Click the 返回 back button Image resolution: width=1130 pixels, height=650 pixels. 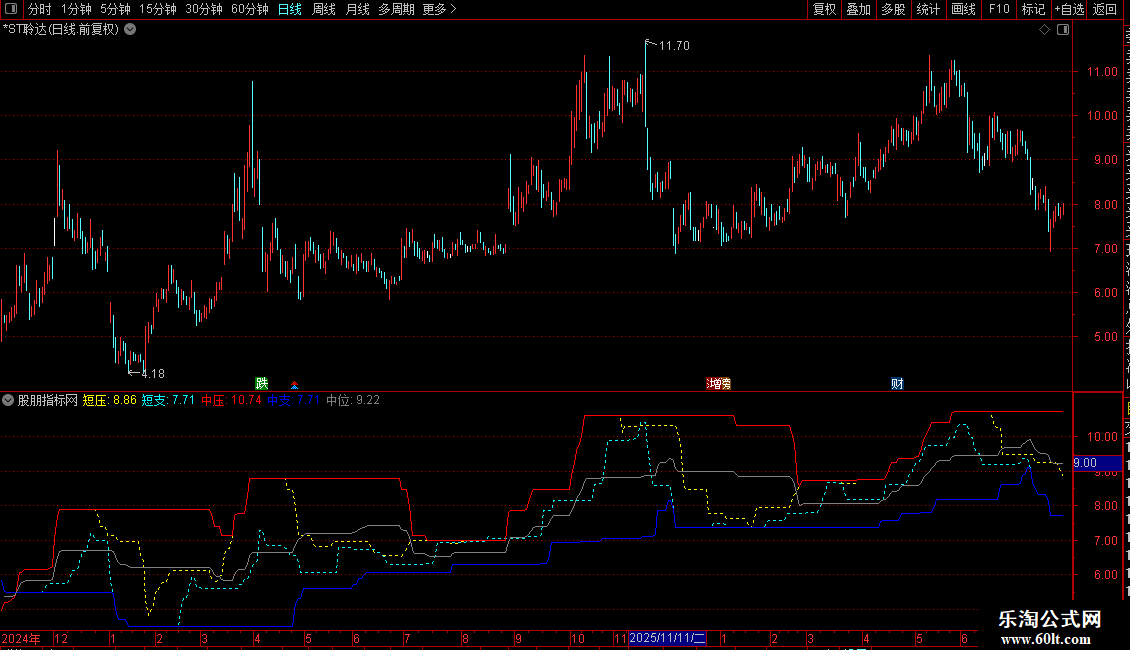(1105, 9)
